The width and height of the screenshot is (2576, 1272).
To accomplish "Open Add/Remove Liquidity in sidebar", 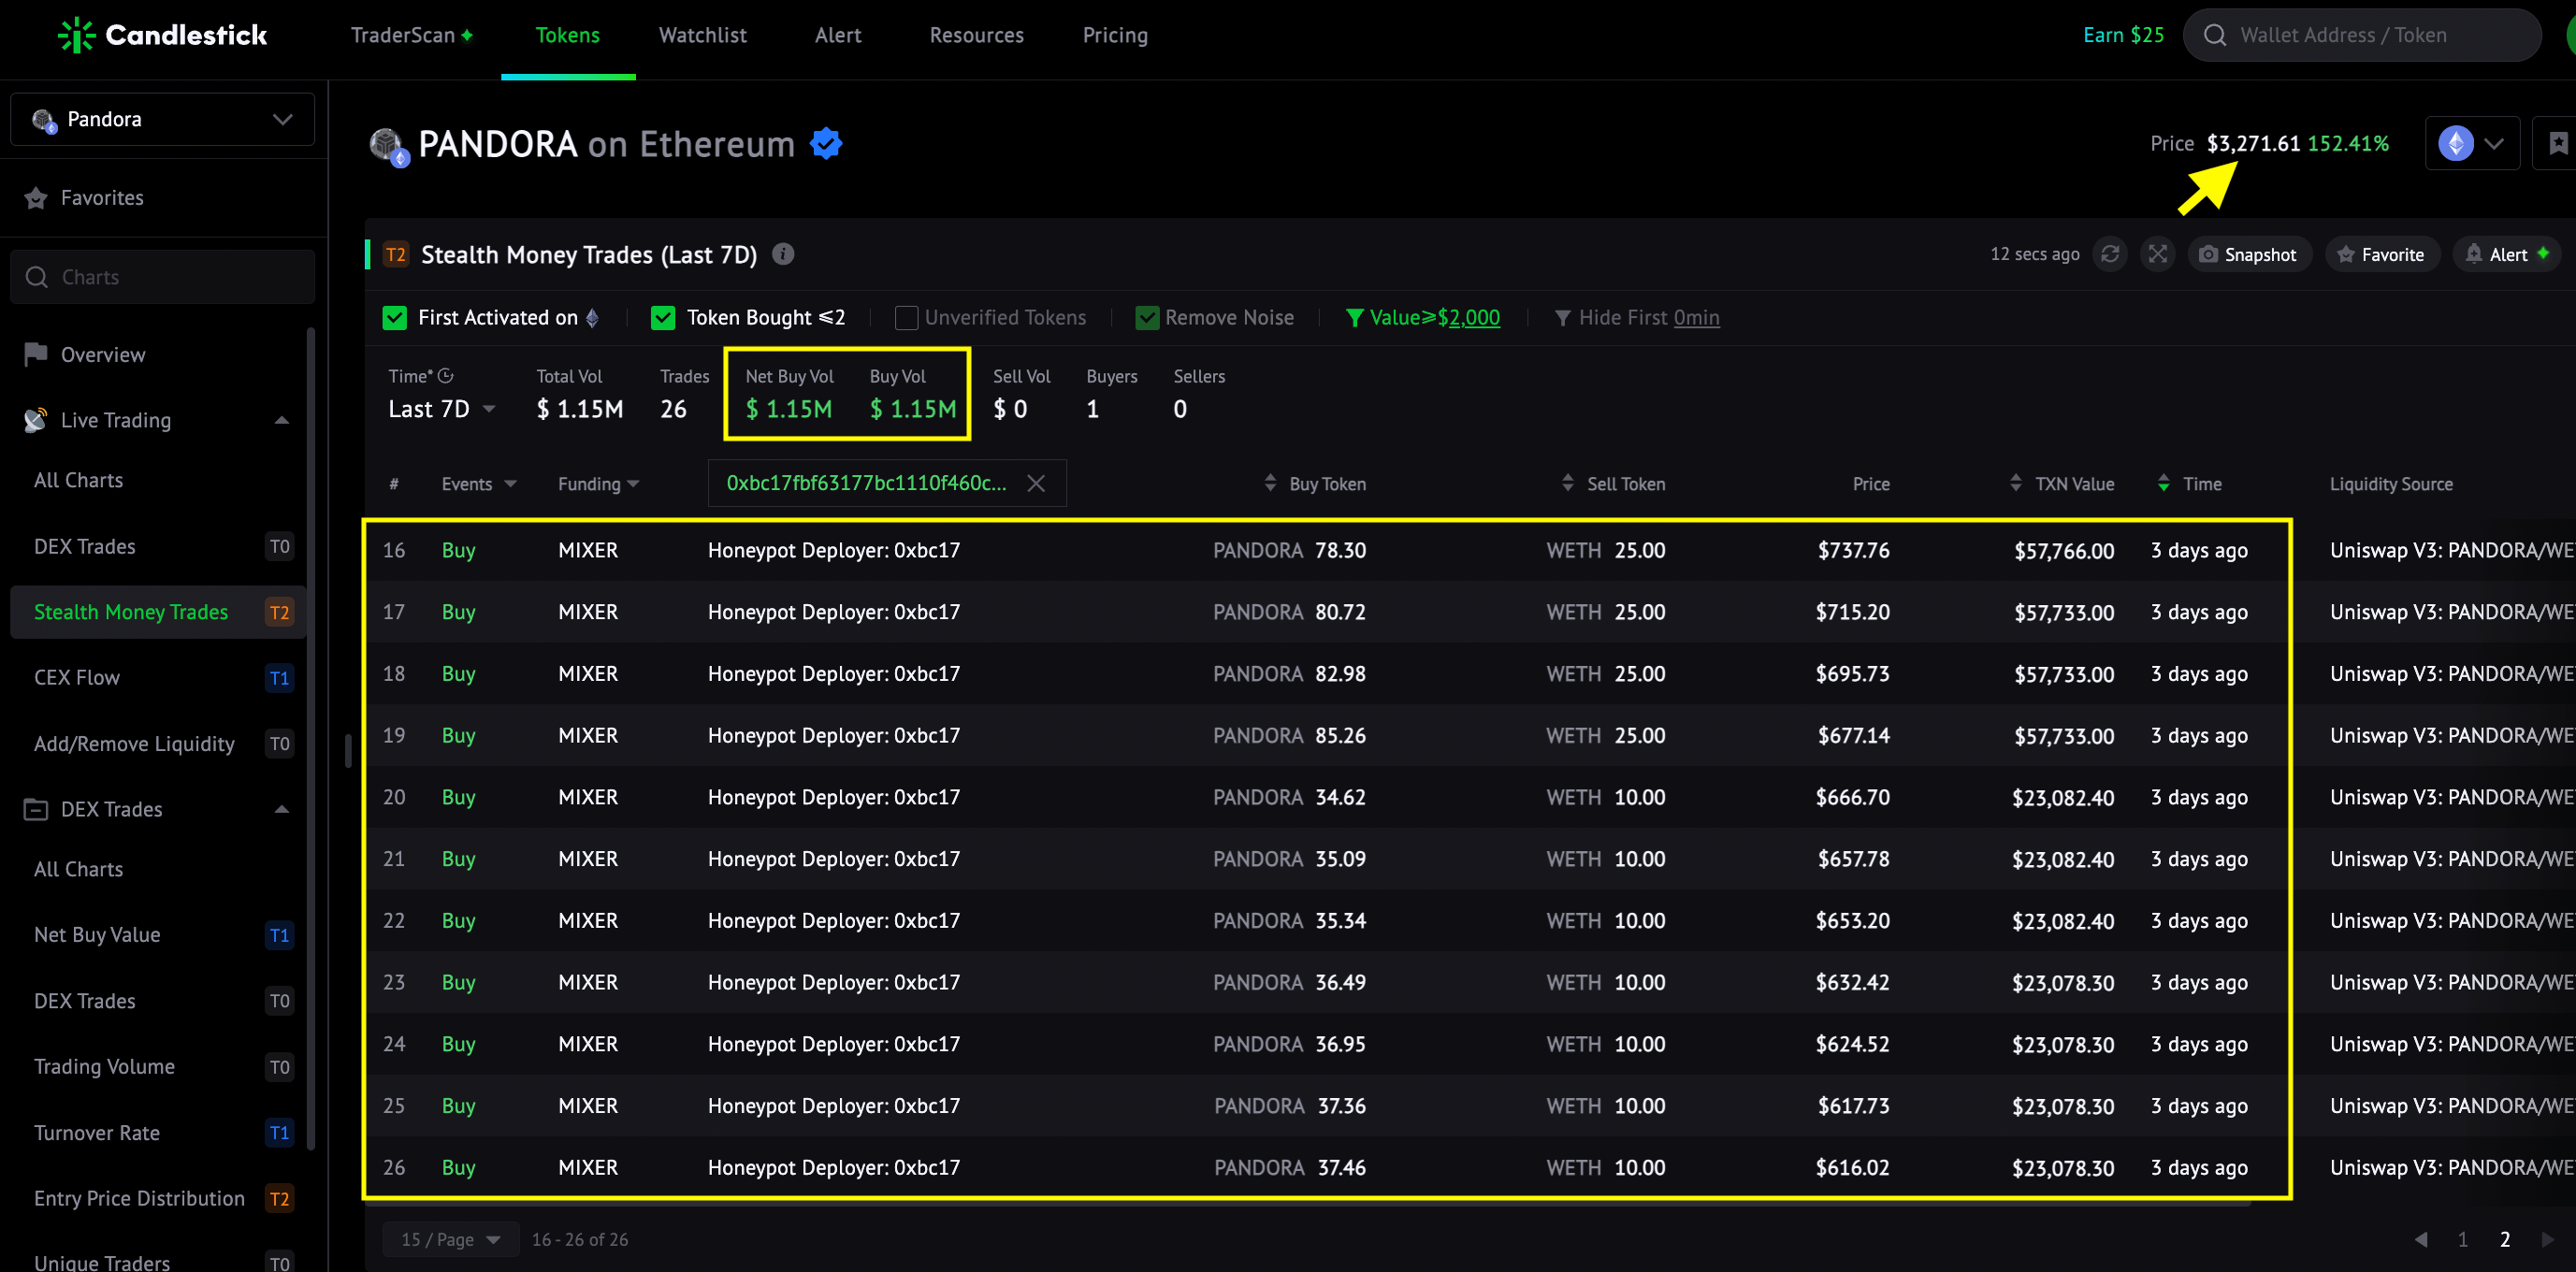I will click(158, 743).
